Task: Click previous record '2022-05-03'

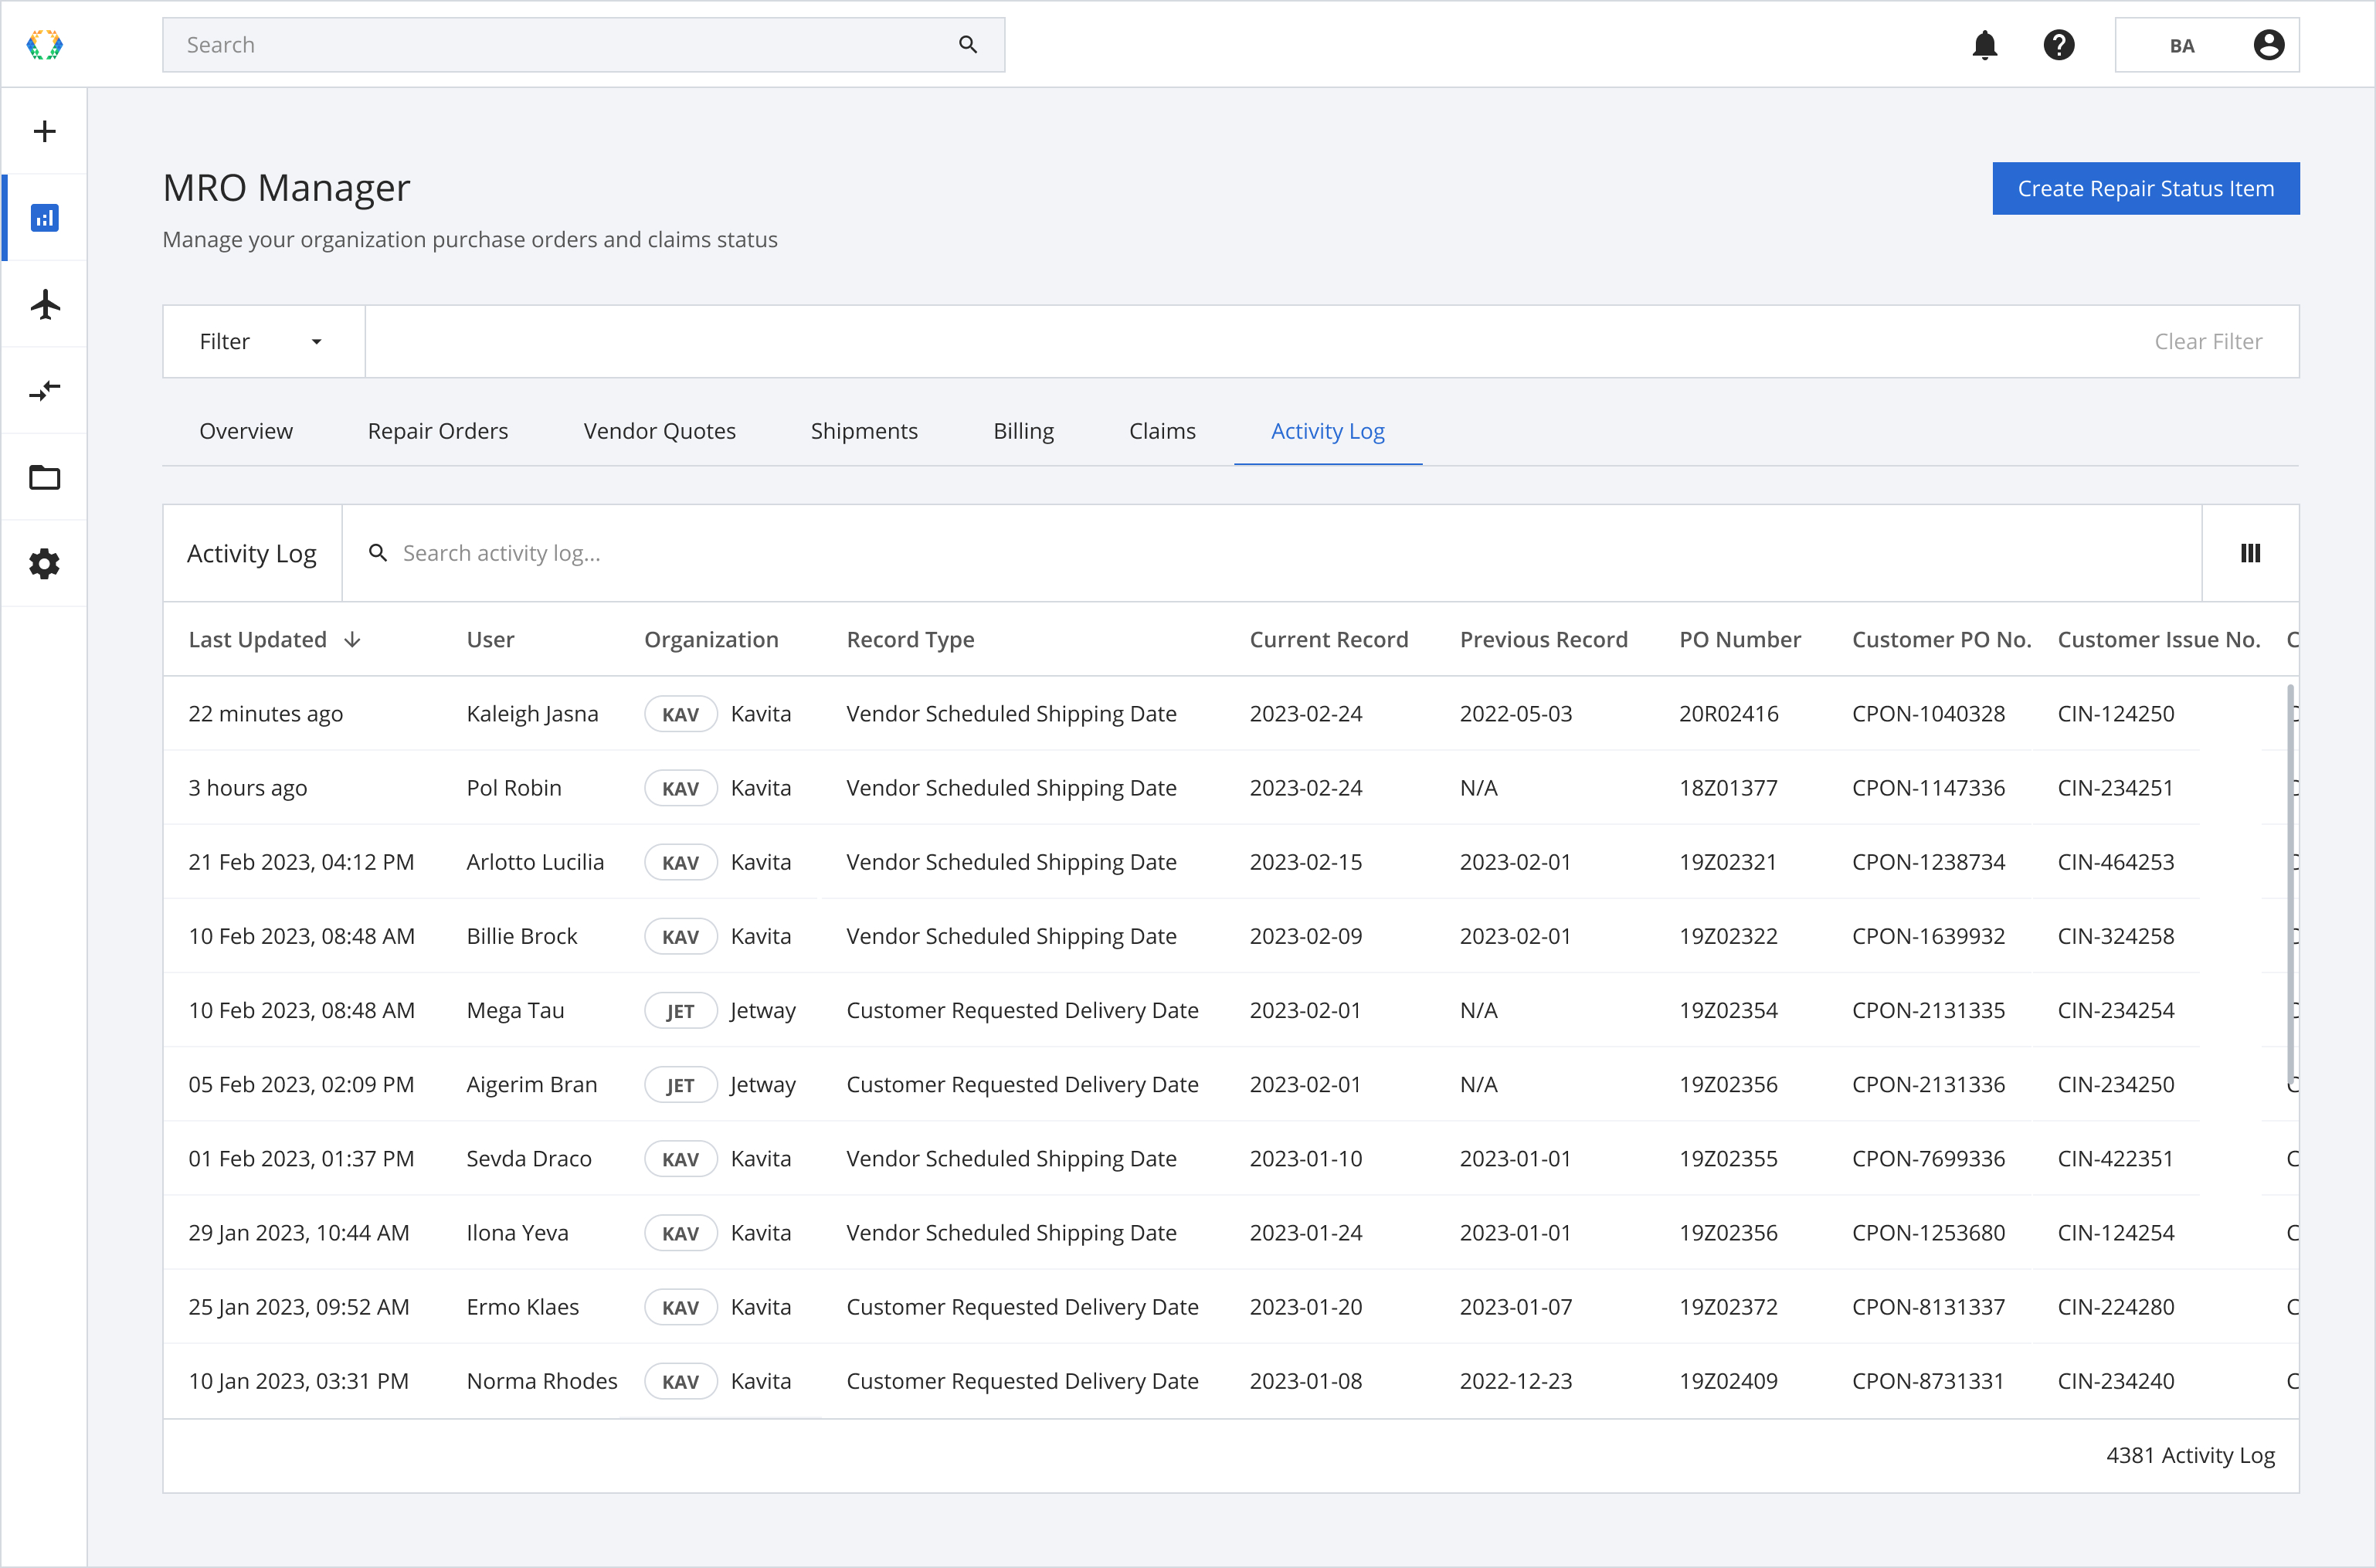Action: coord(1515,714)
